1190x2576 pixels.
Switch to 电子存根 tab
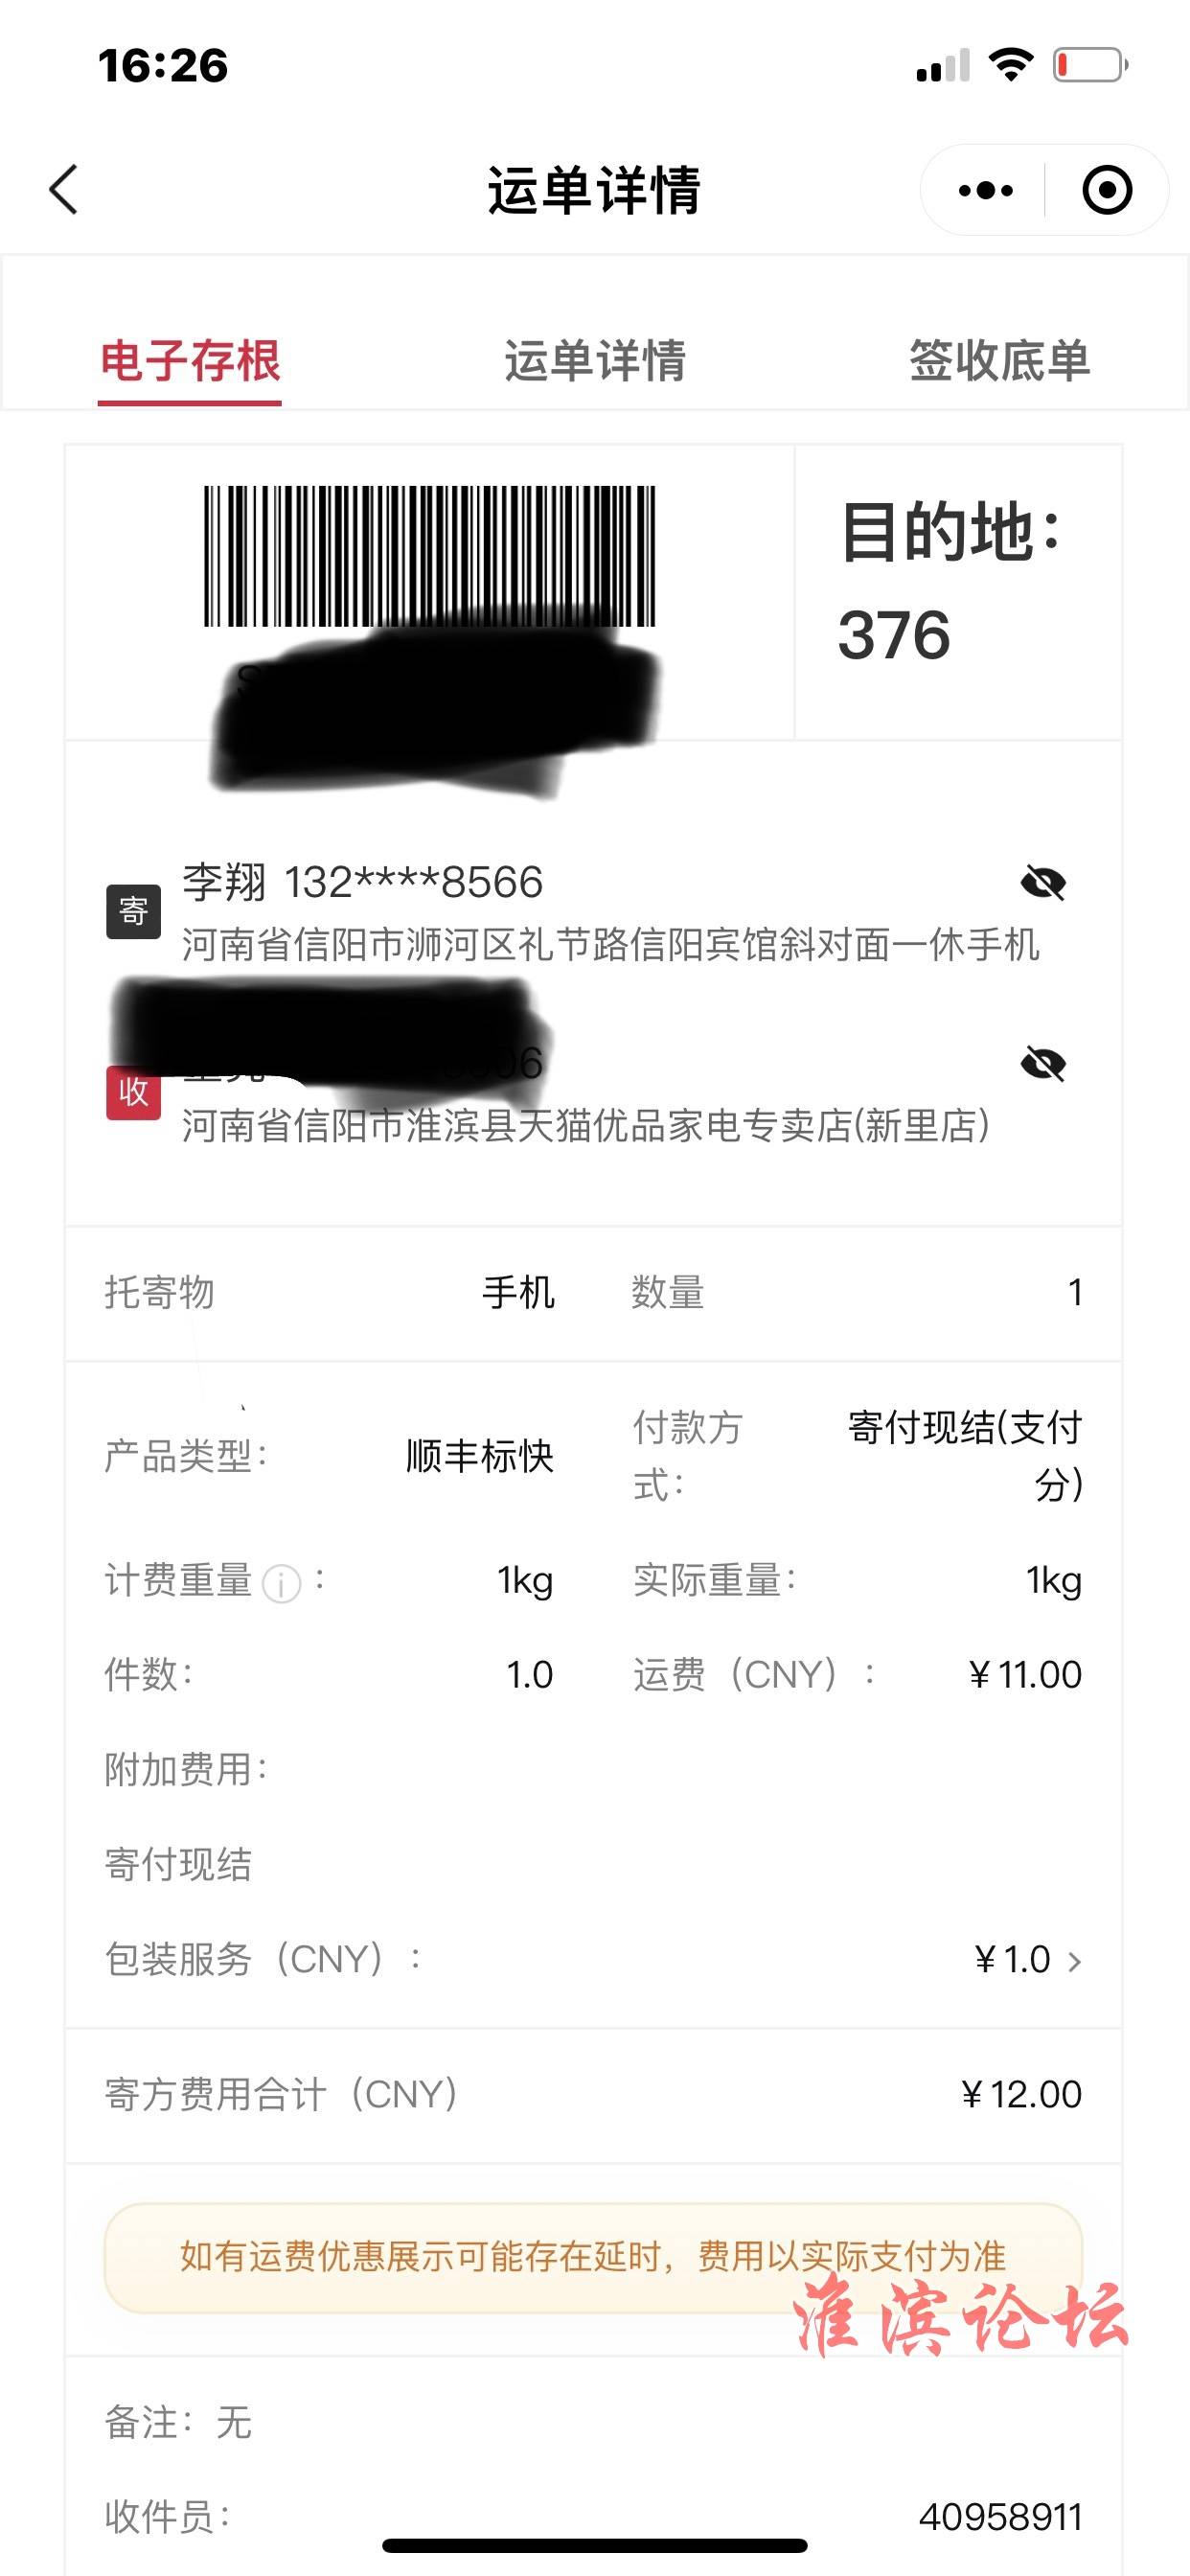(x=190, y=361)
